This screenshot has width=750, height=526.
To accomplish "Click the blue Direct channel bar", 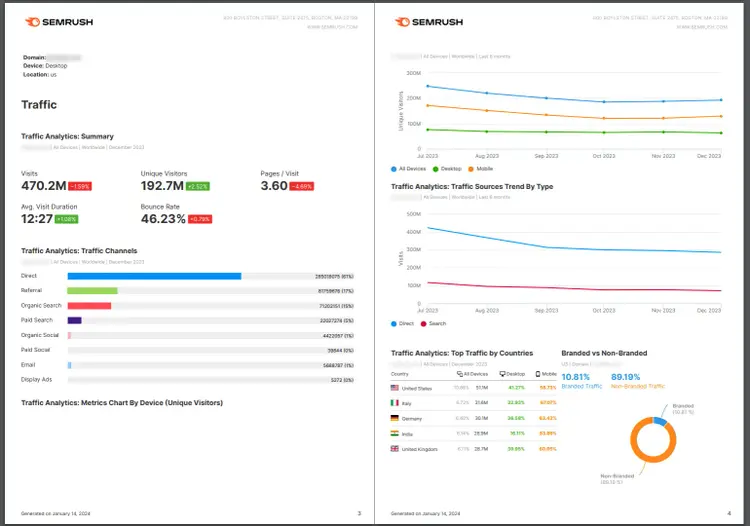I will (x=154, y=276).
